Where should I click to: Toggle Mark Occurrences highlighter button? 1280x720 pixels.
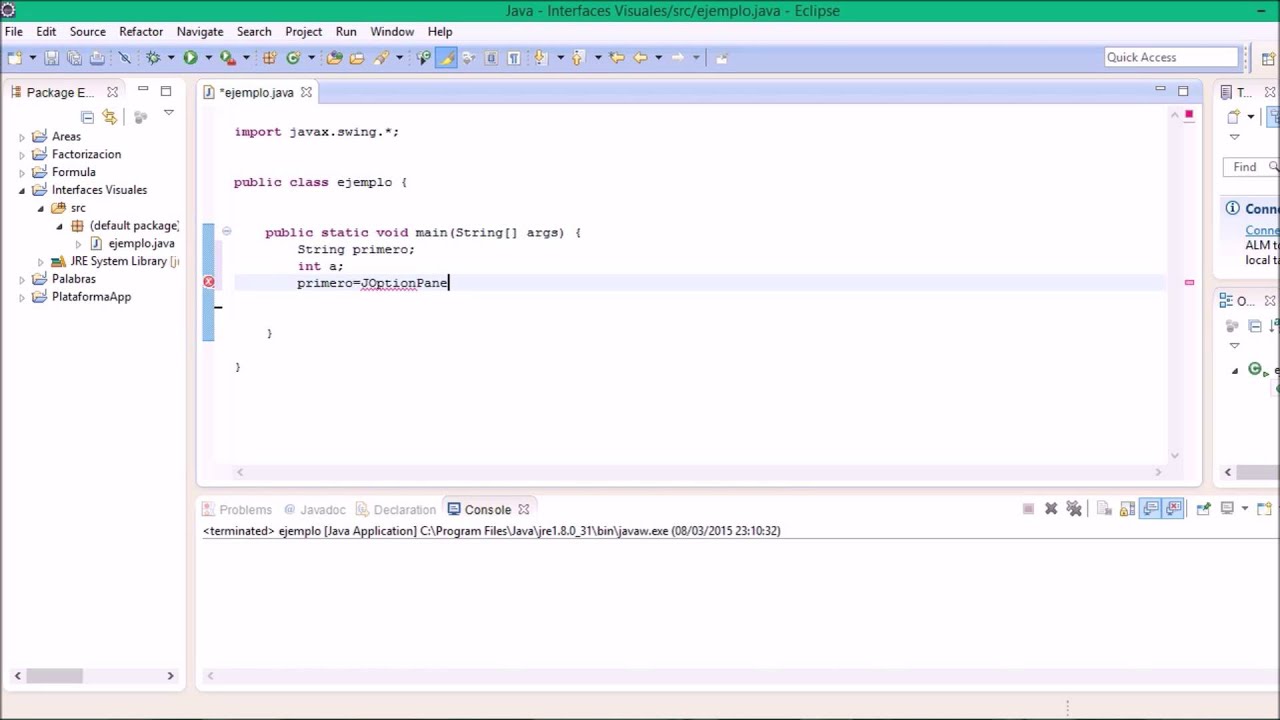(447, 58)
